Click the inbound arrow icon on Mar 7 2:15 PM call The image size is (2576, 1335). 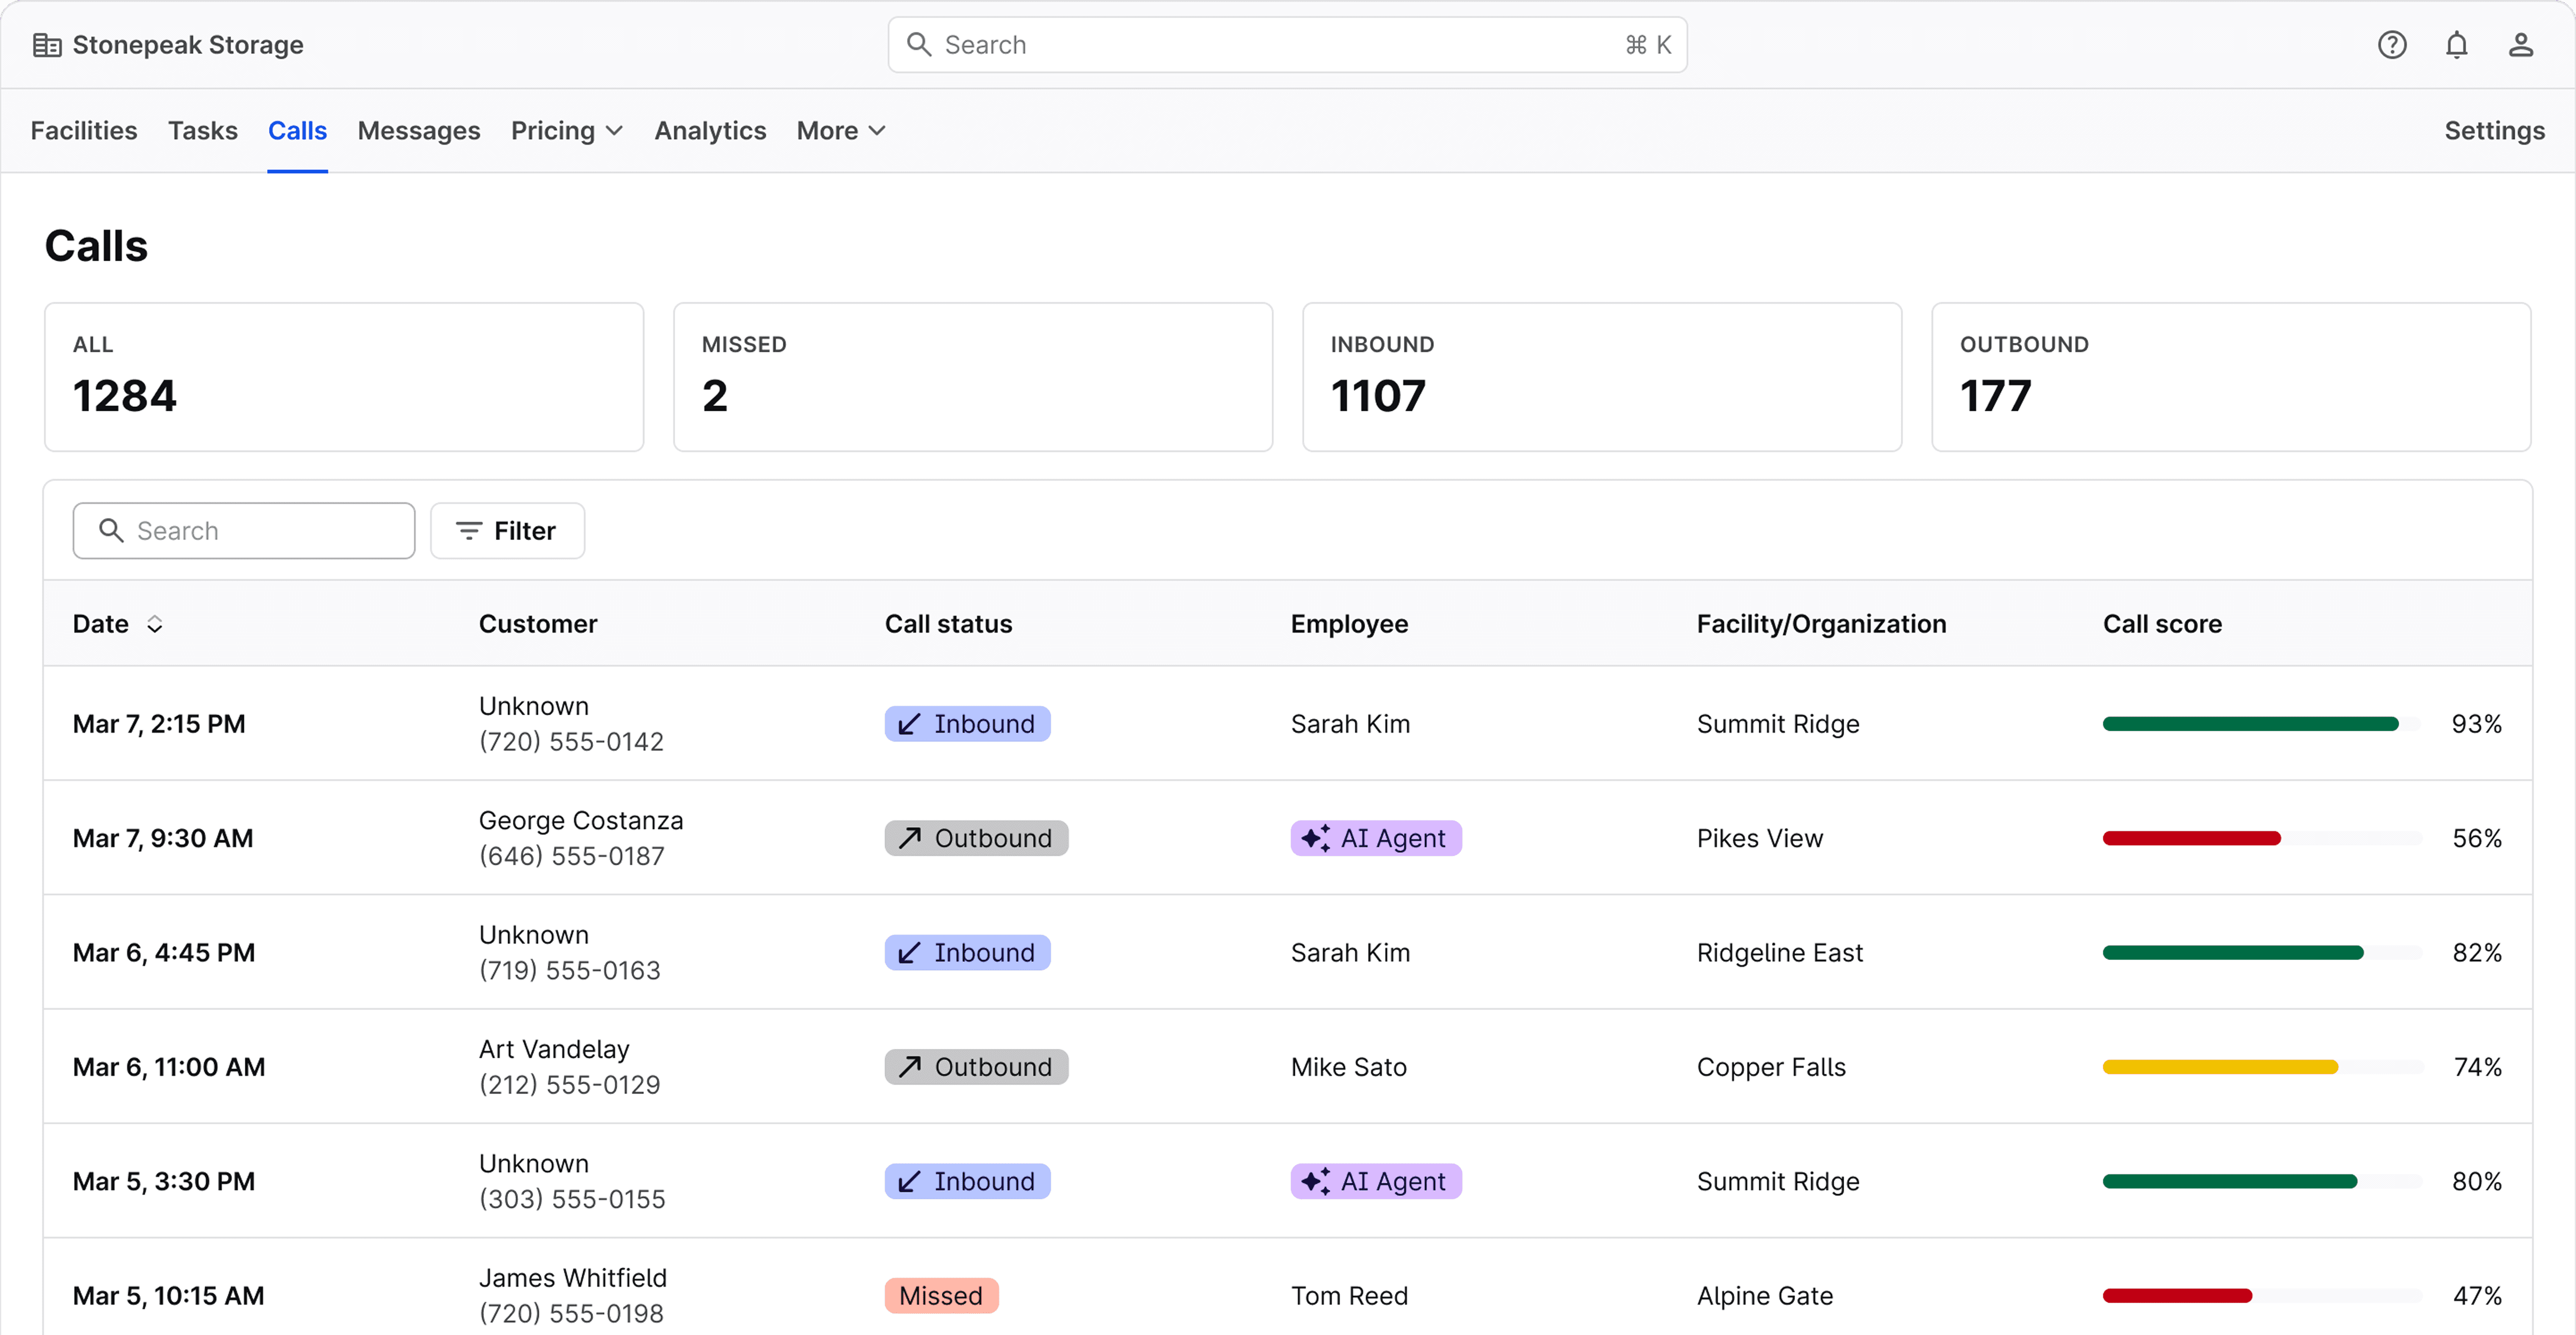[x=908, y=724]
